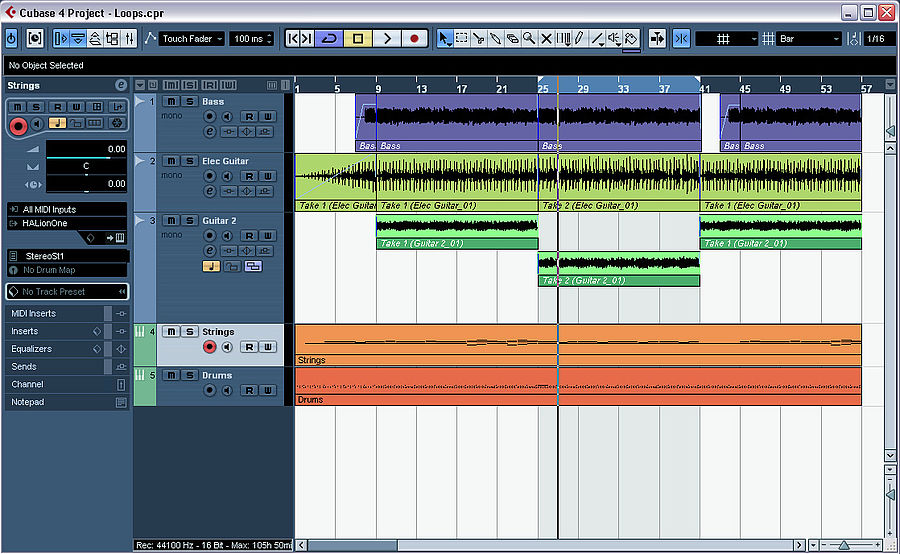
Task: Open the Bar grid type dropdown
Action: point(808,38)
